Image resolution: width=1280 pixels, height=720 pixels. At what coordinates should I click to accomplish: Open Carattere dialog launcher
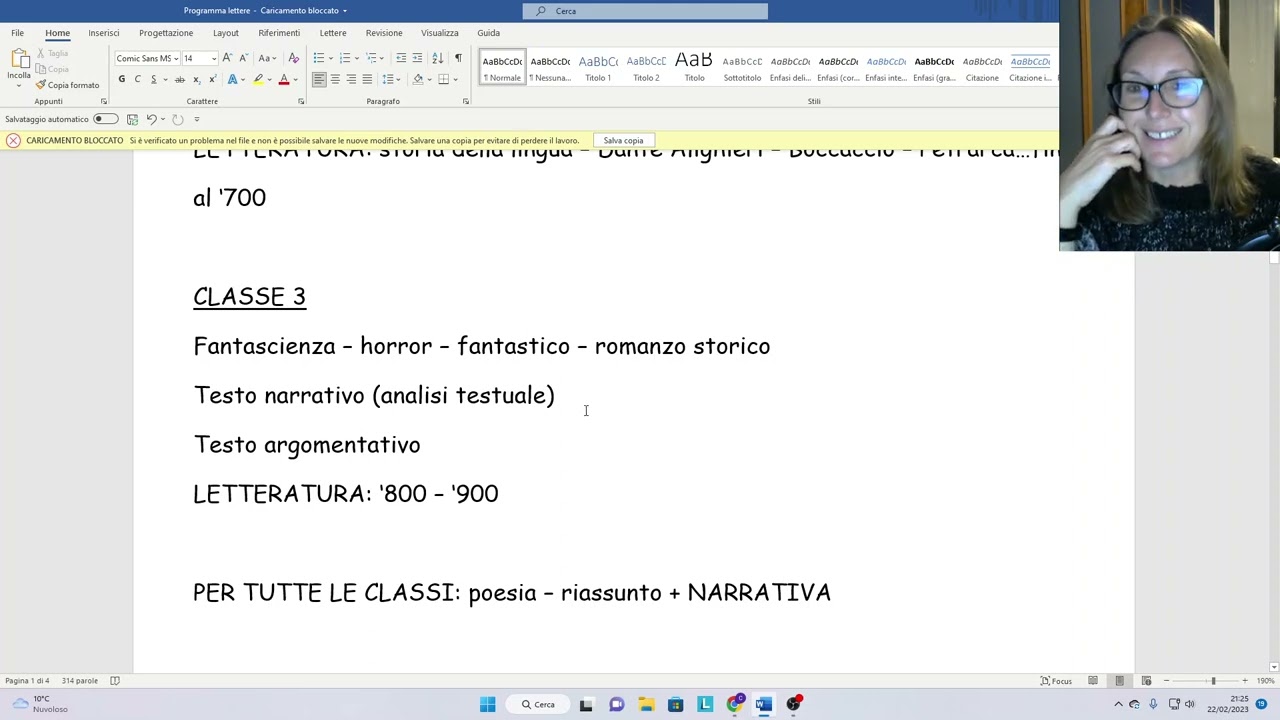pos(301,101)
